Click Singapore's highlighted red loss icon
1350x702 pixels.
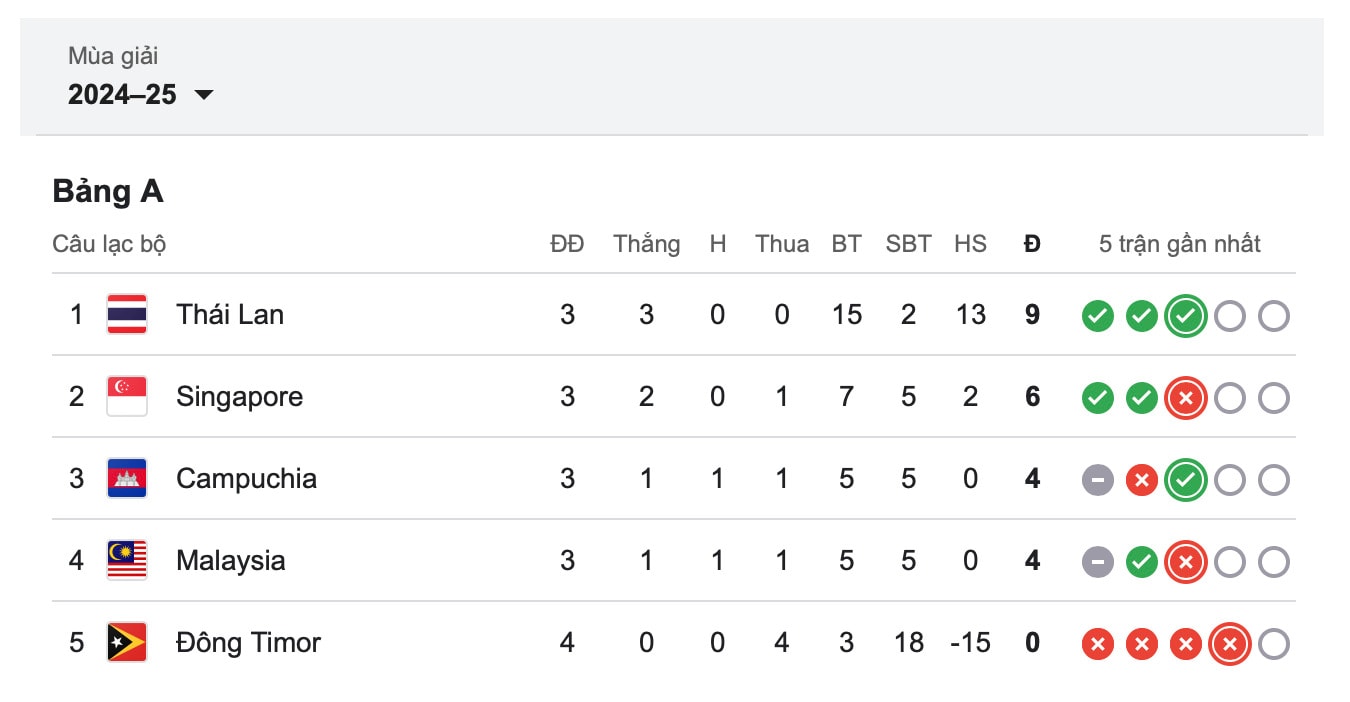tap(1185, 399)
